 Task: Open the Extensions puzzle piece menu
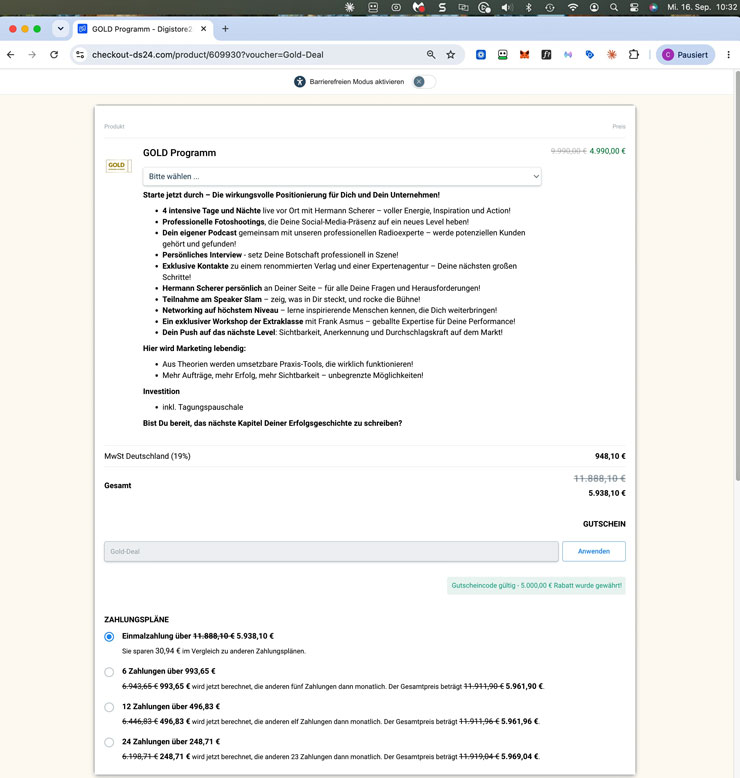tap(634, 55)
